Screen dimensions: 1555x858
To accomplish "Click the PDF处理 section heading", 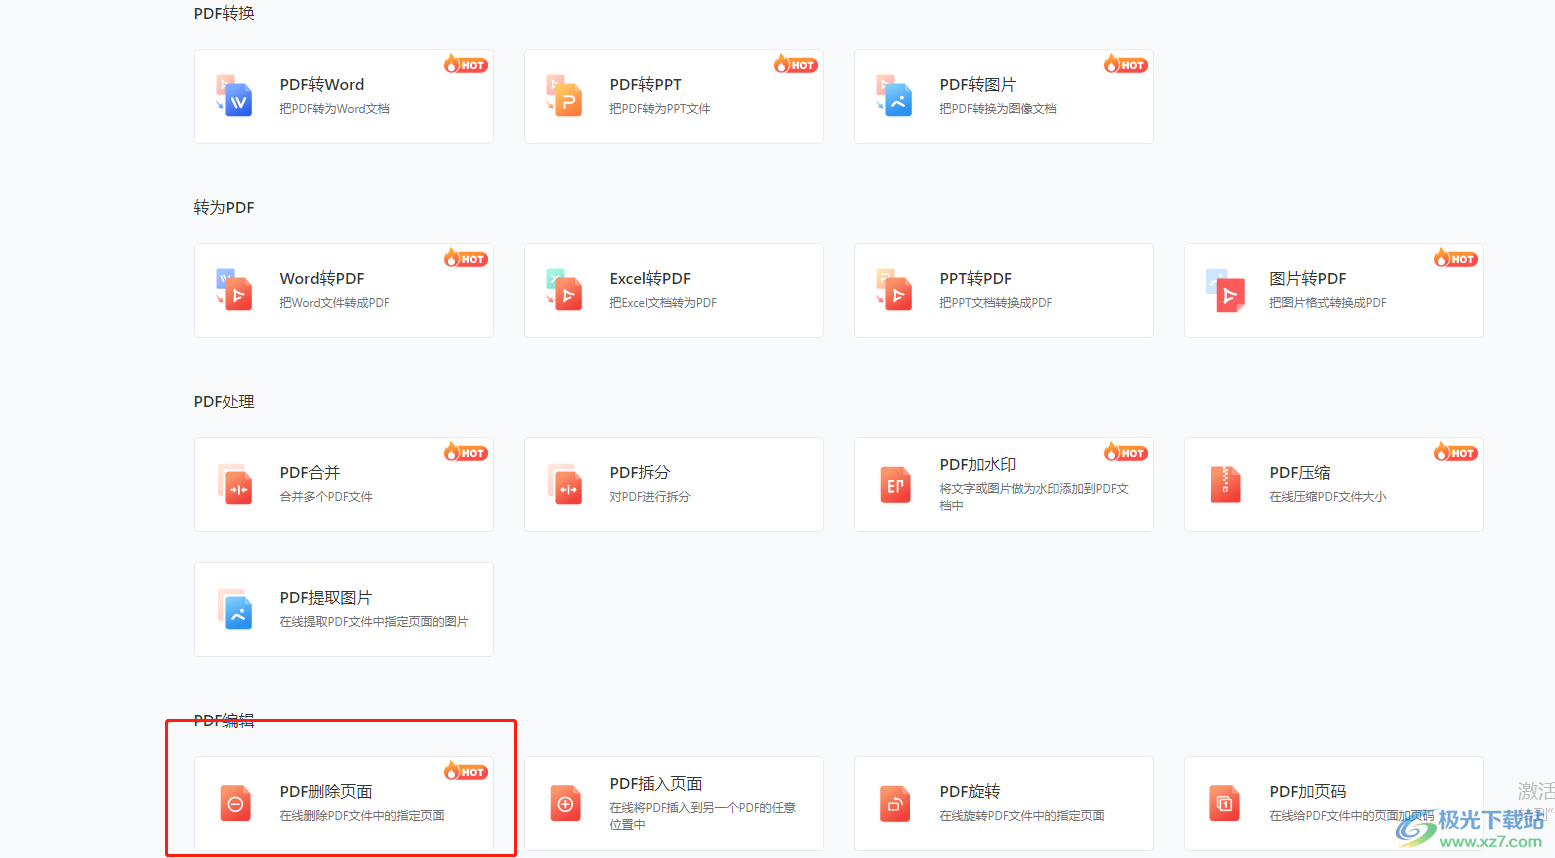I will pyautogui.click(x=224, y=402).
